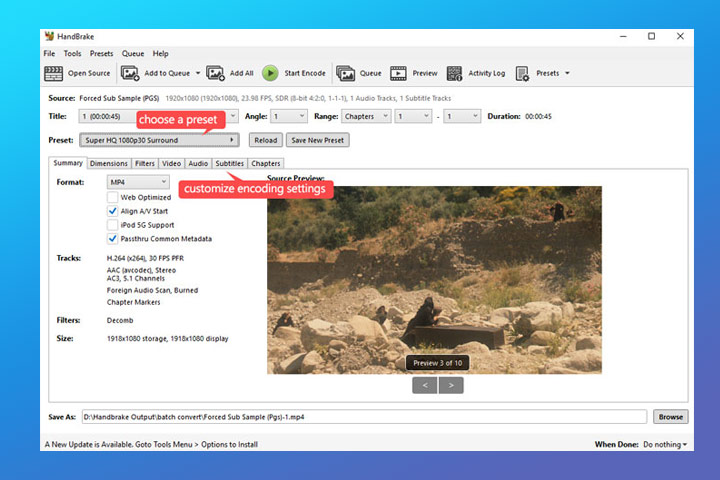Click the '1918x1080 storage' size text

coord(137,339)
